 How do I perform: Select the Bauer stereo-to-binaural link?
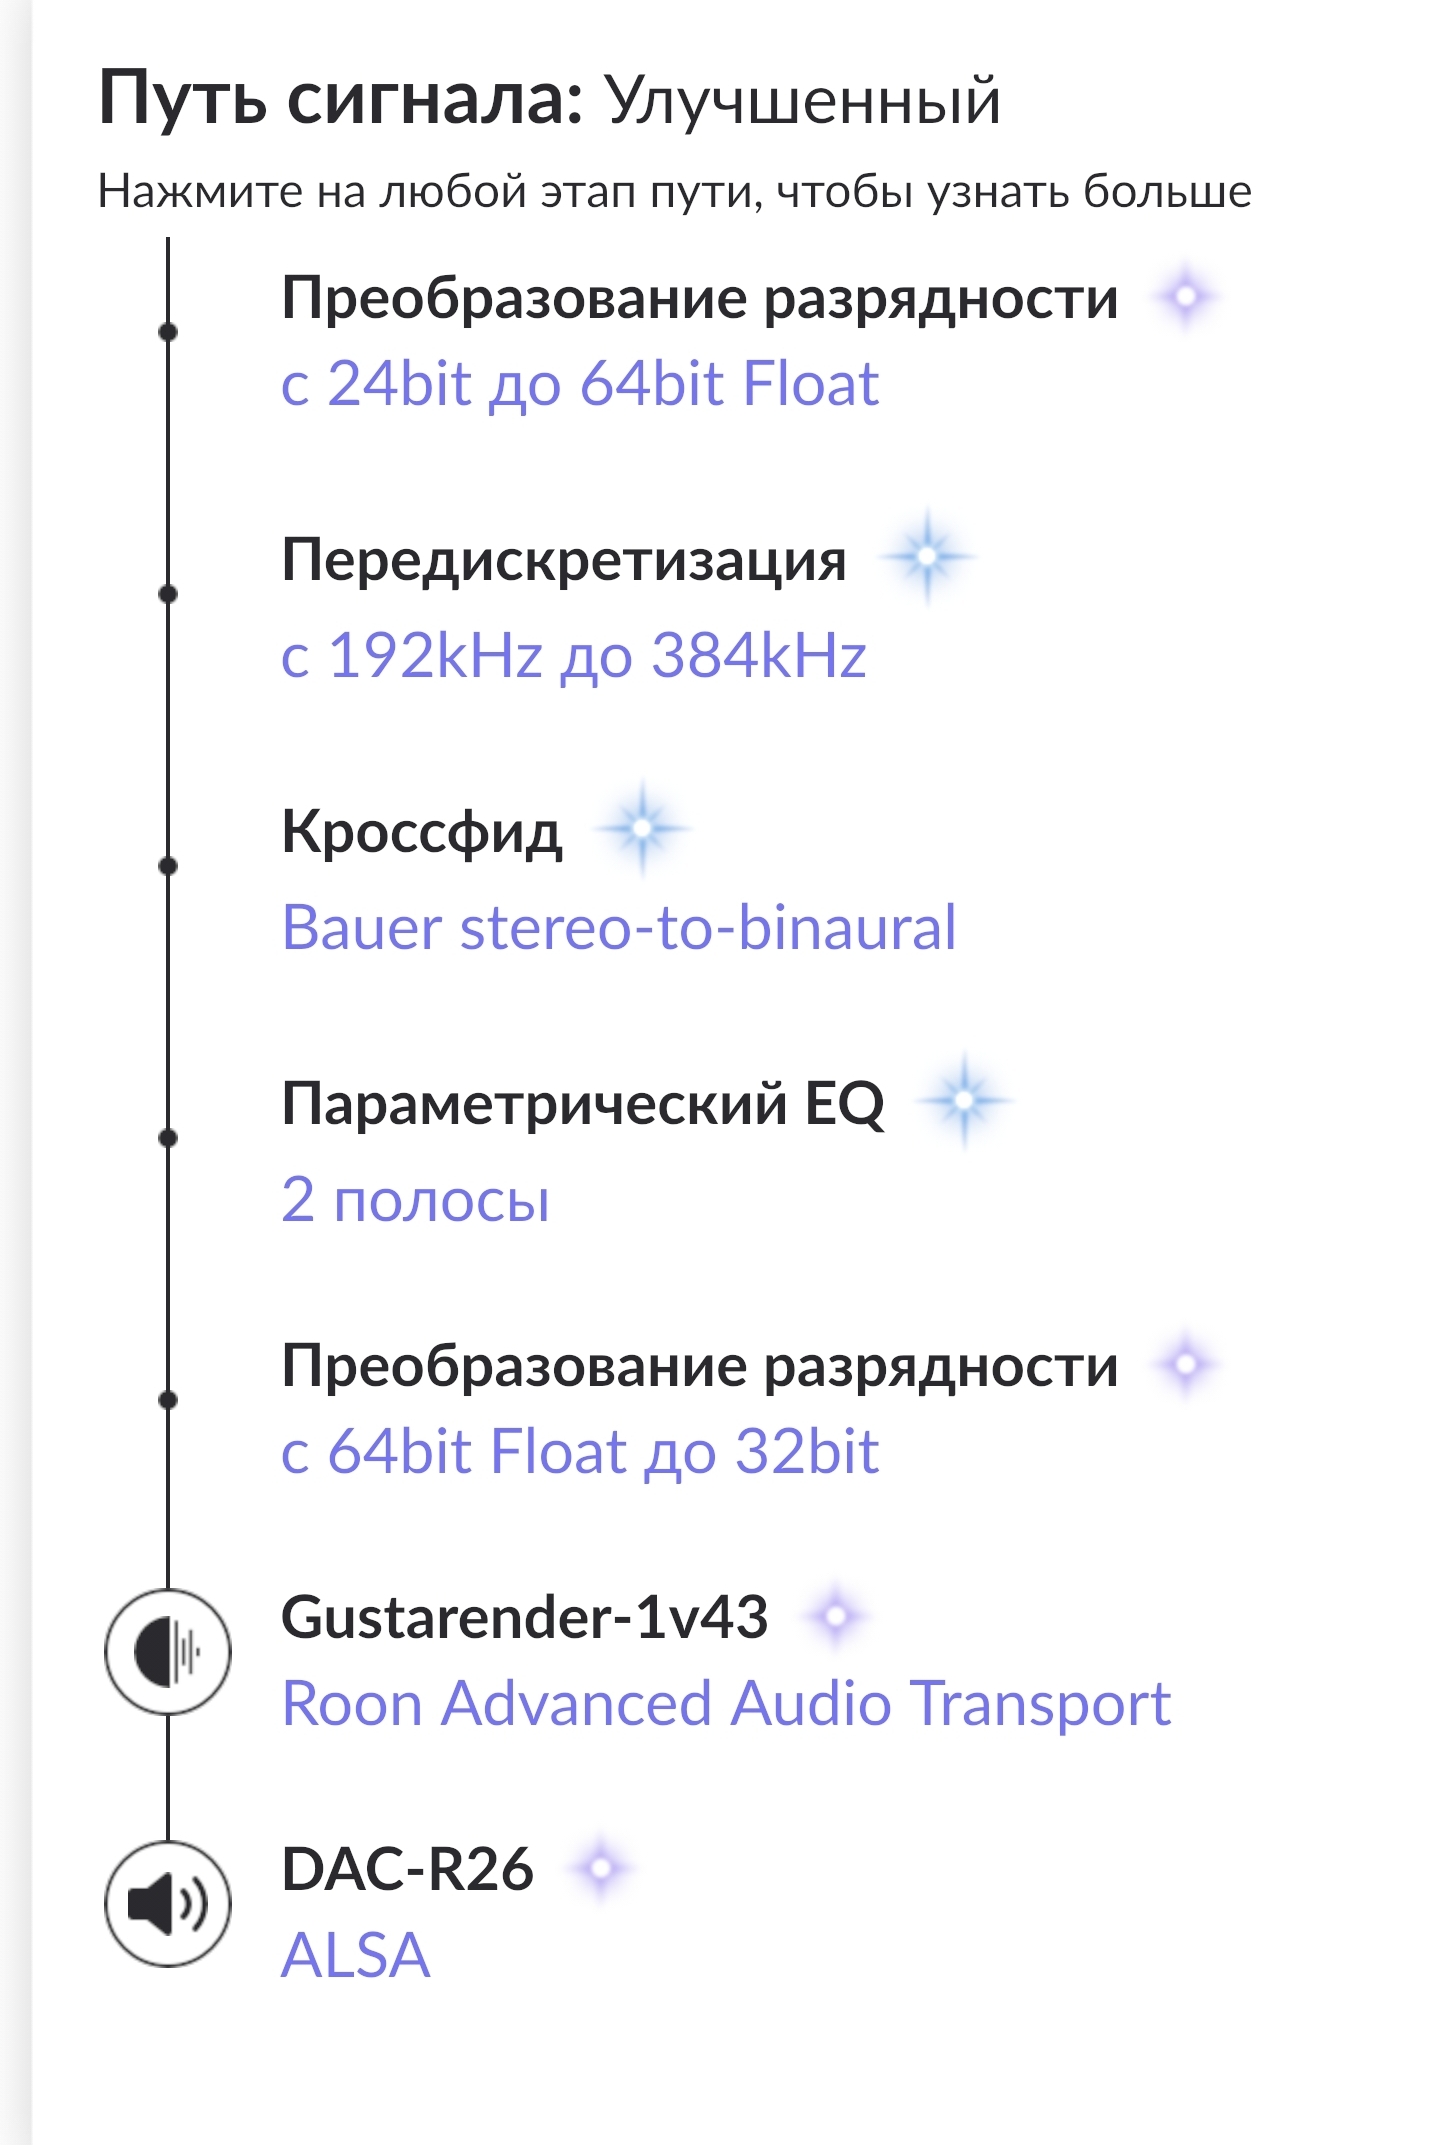pyautogui.click(x=619, y=928)
